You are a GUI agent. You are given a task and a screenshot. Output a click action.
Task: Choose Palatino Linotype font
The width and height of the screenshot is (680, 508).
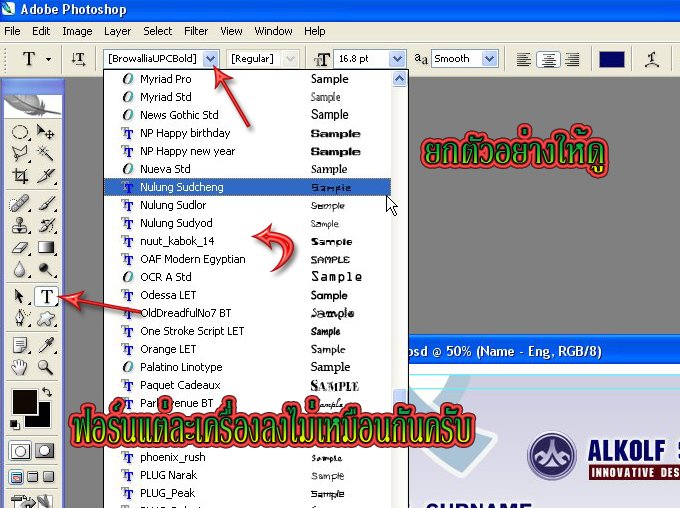click(247, 367)
